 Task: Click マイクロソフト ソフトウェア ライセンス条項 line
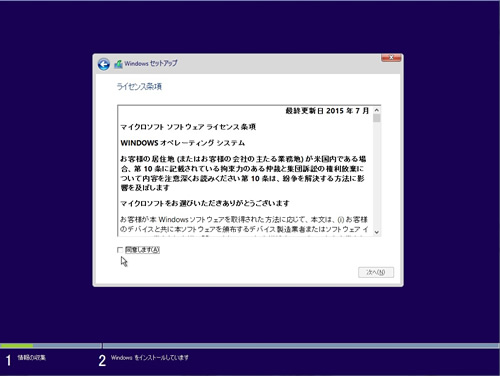point(188,127)
